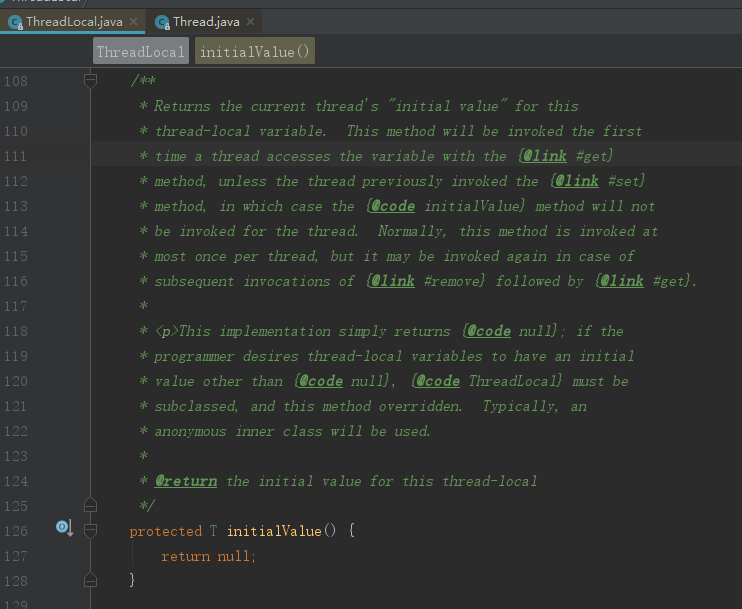Click line number 111 in gutter
Viewport: 742px width, 609px height.
pos(16,156)
